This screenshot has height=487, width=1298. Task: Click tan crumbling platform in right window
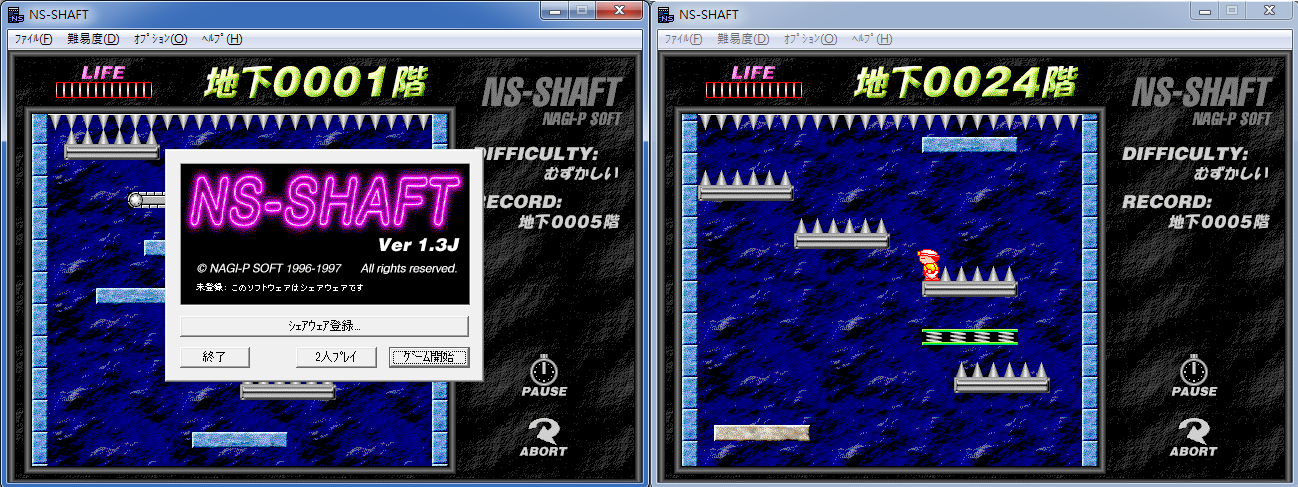click(x=761, y=432)
